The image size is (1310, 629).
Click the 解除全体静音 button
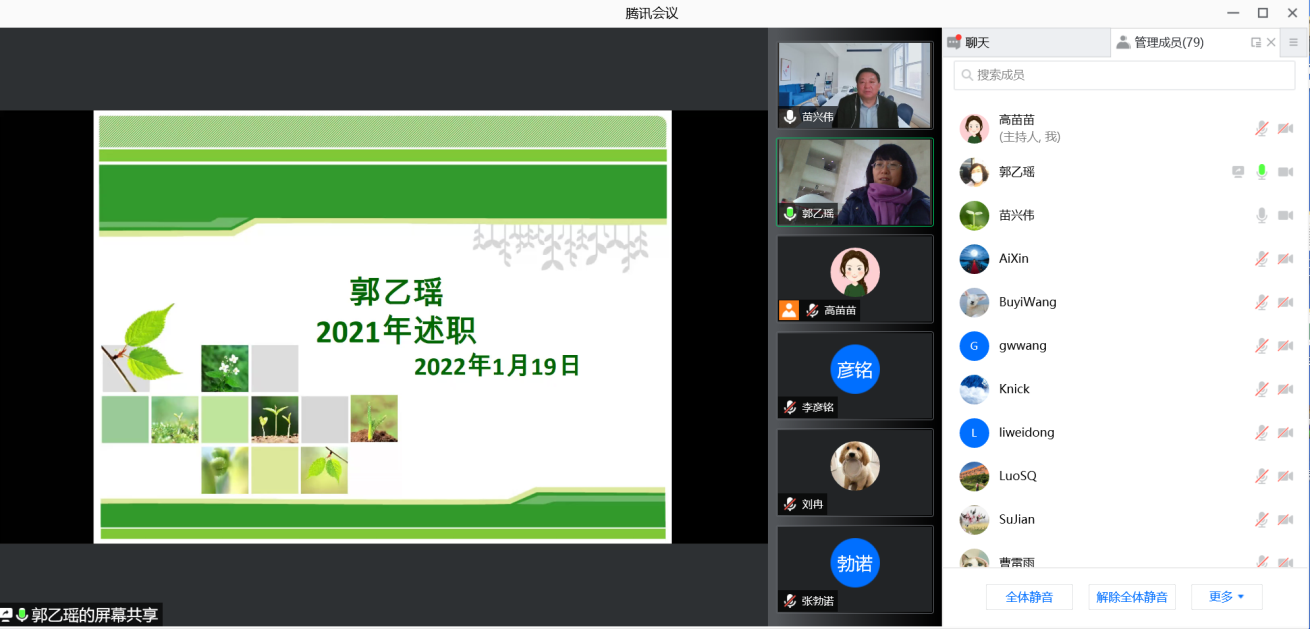(1131, 596)
